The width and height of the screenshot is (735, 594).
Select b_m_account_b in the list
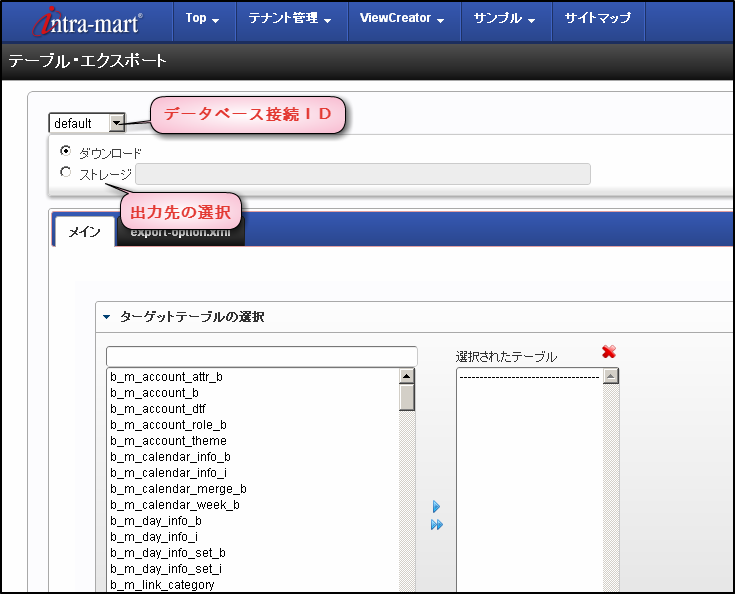point(253,393)
